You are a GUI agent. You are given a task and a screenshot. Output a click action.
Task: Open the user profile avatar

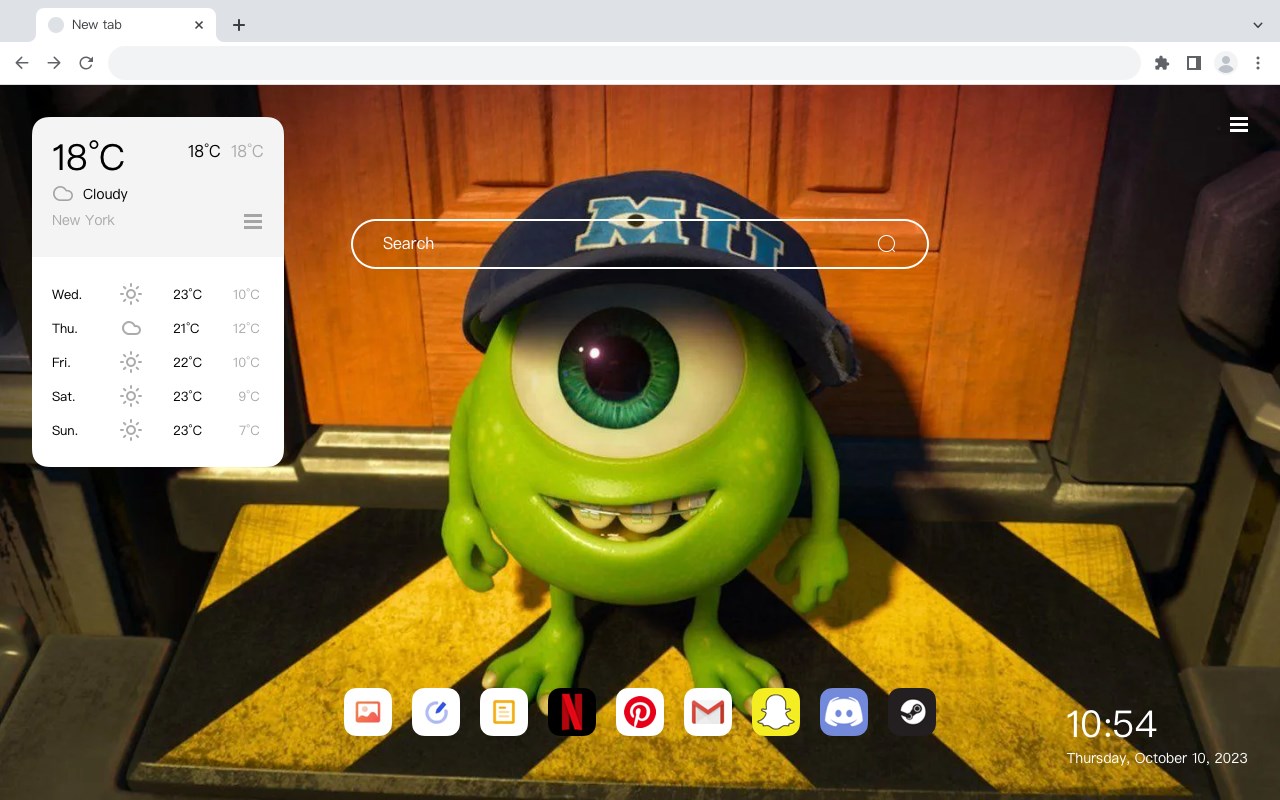point(1226,63)
